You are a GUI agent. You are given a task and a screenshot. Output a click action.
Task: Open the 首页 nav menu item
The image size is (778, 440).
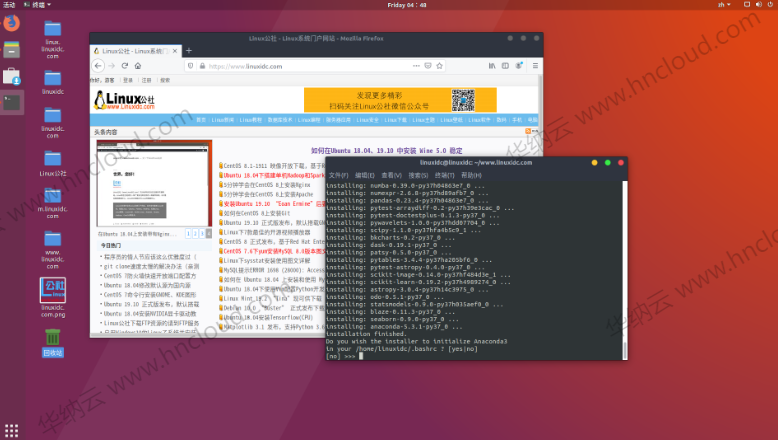click(201, 120)
